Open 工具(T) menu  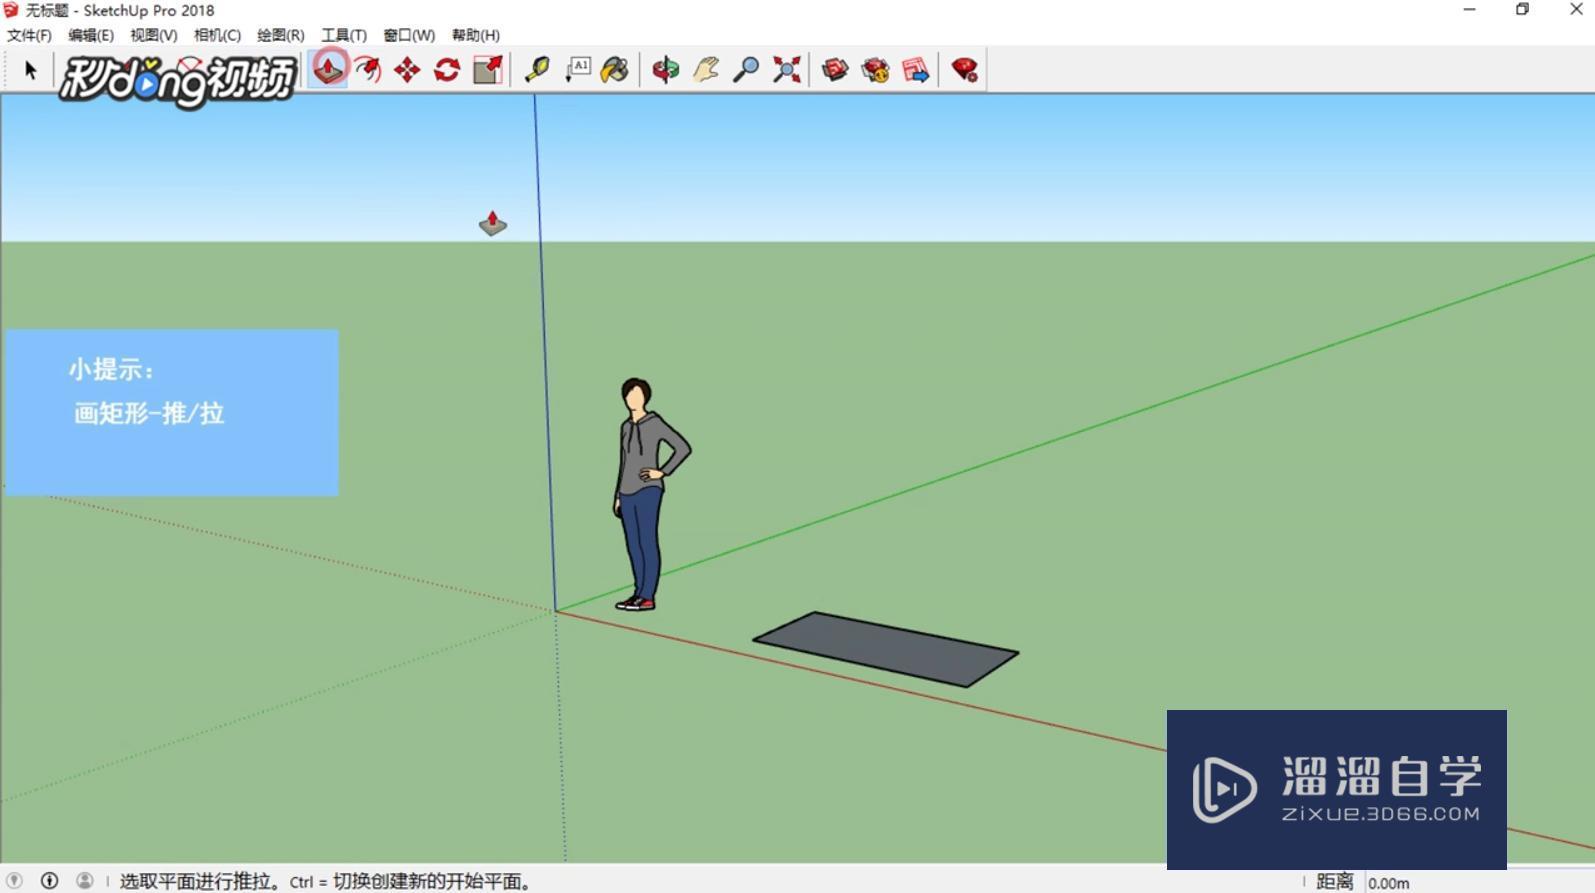click(x=344, y=35)
